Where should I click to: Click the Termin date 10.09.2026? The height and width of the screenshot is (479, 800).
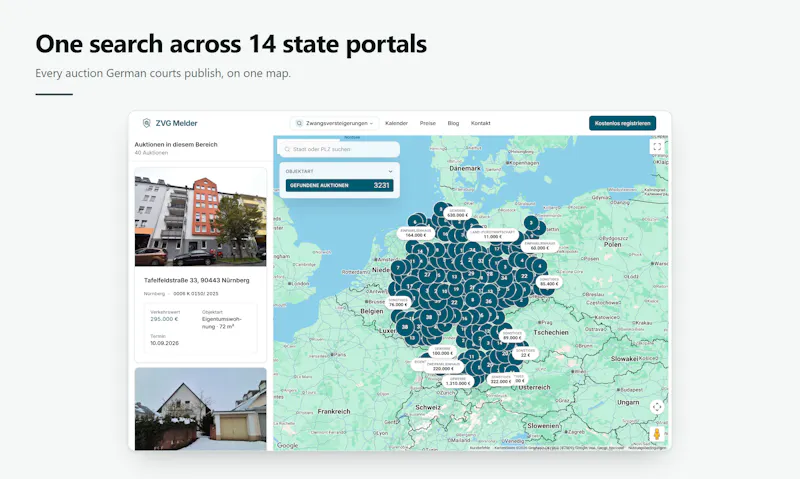(x=164, y=343)
